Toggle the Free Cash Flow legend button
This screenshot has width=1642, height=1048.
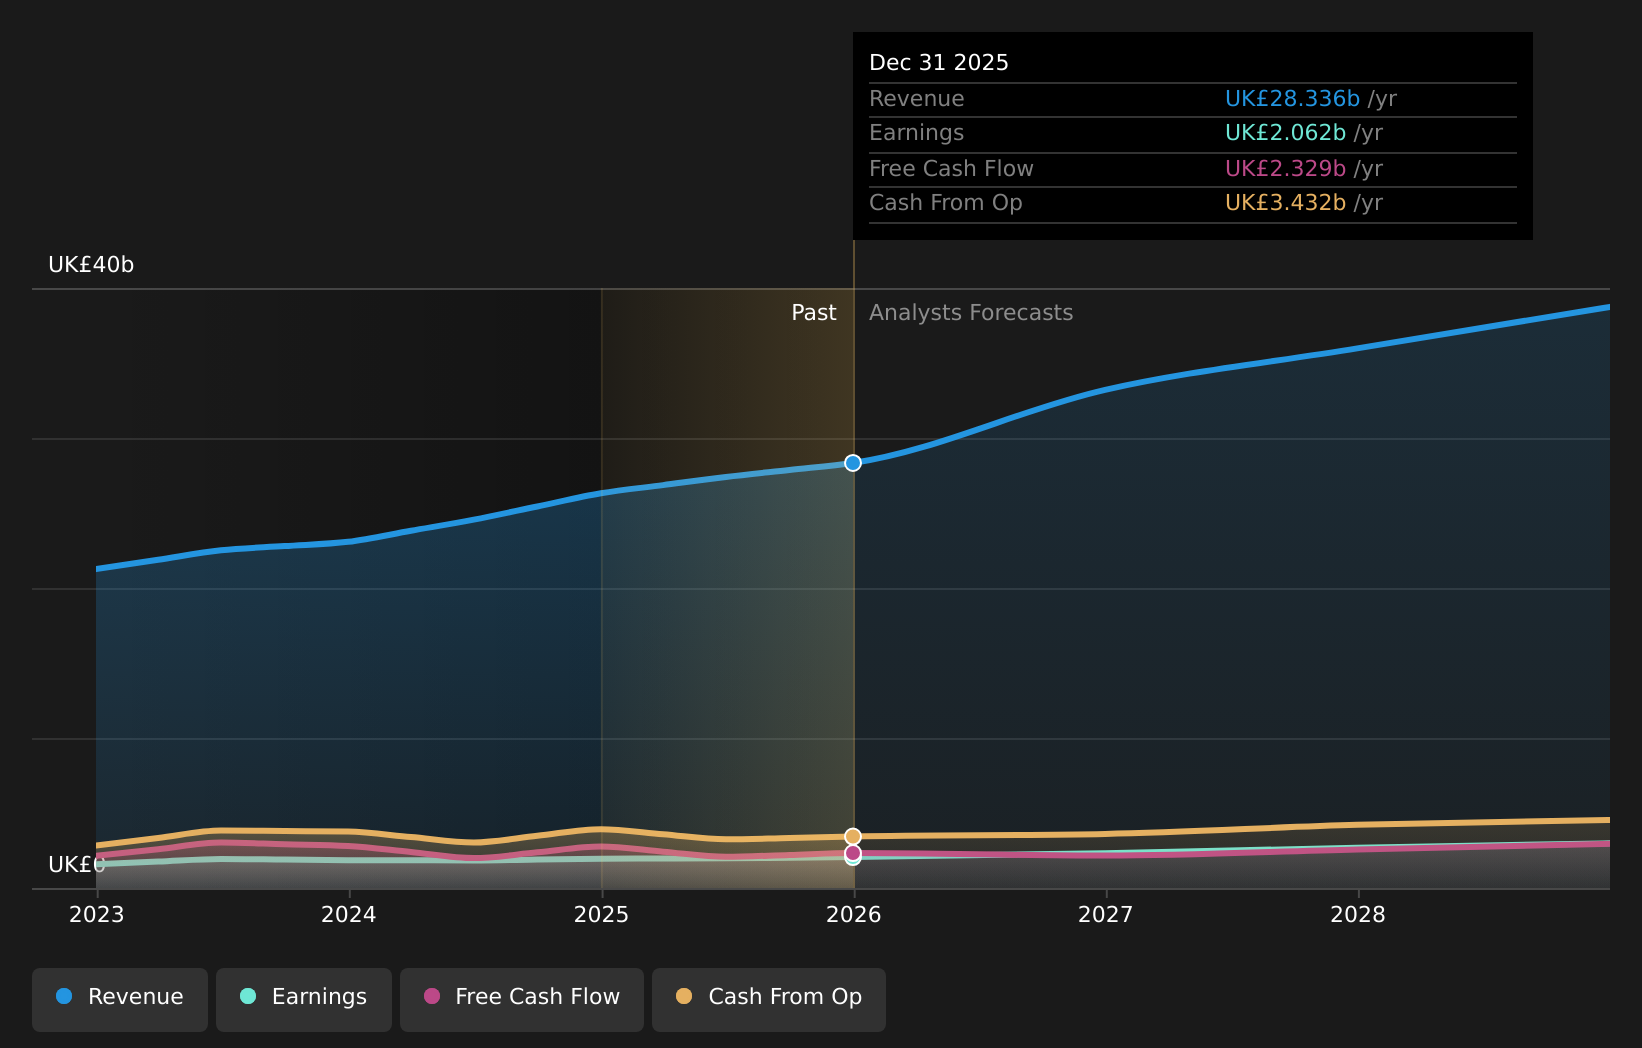pos(522,999)
